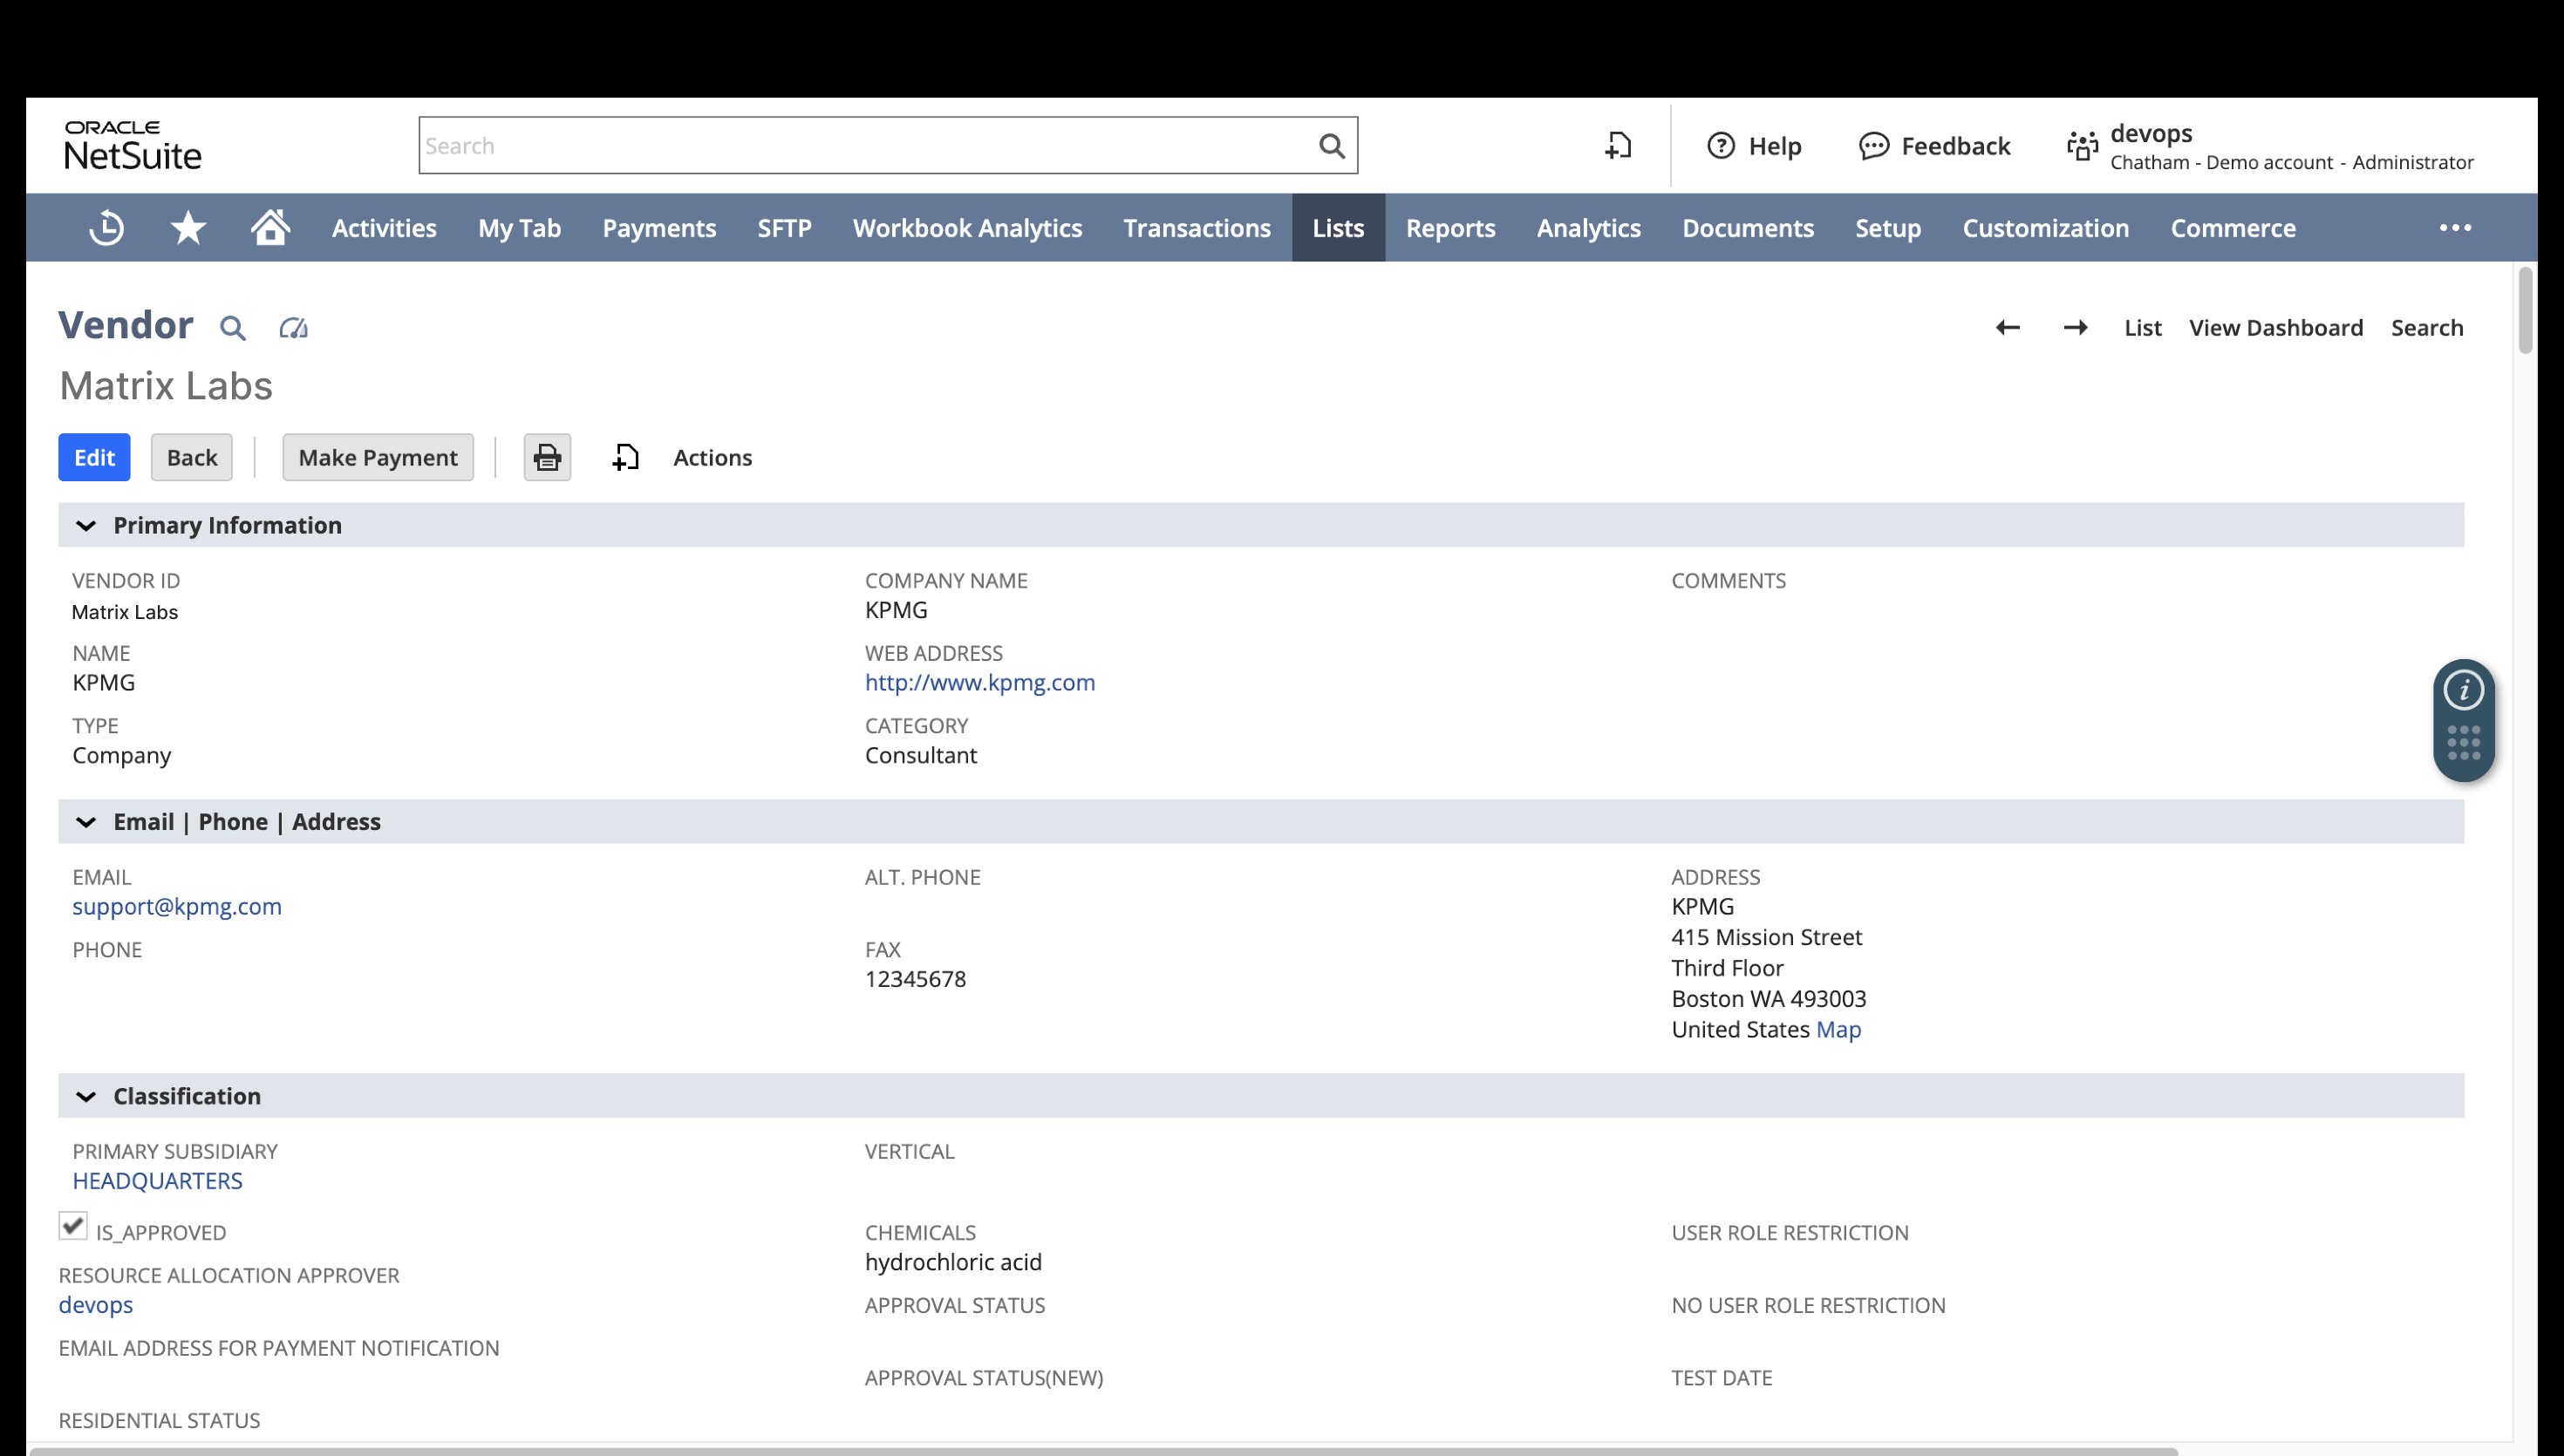Click the vertical page scrollbar

pyautogui.click(x=2526, y=310)
